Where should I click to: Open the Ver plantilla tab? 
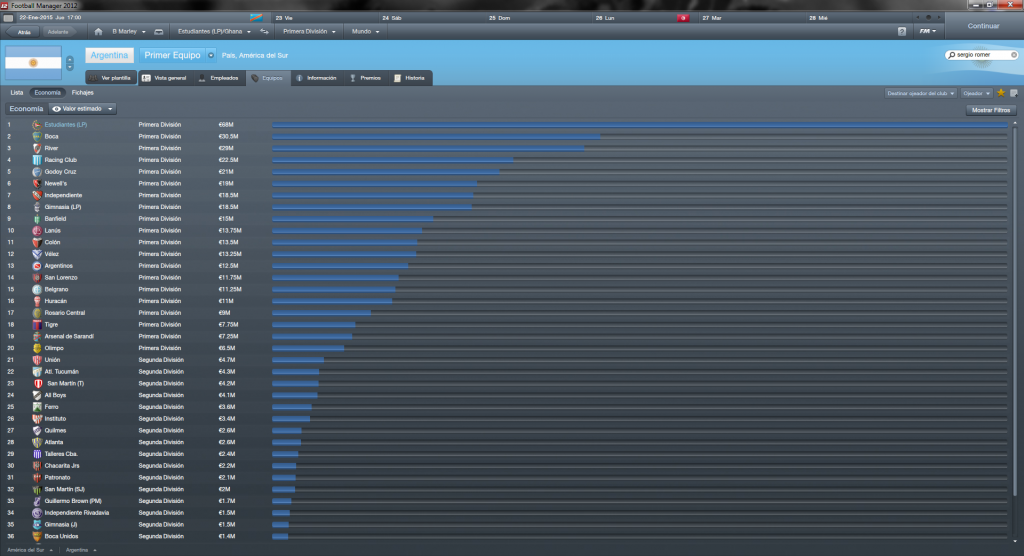111,78
